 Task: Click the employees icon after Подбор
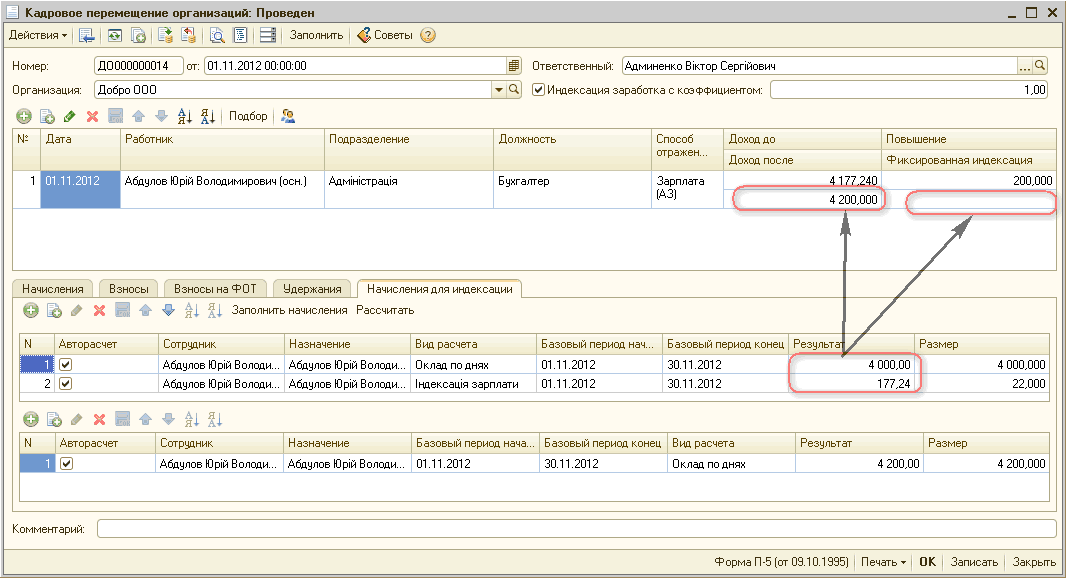tap(288, 116)
